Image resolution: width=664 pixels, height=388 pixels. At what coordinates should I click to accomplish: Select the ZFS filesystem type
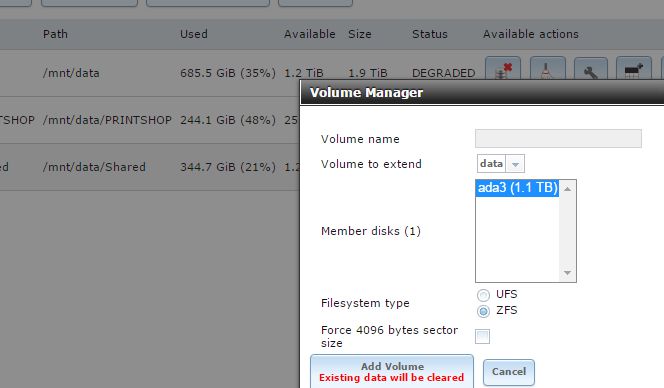[483, 311]
